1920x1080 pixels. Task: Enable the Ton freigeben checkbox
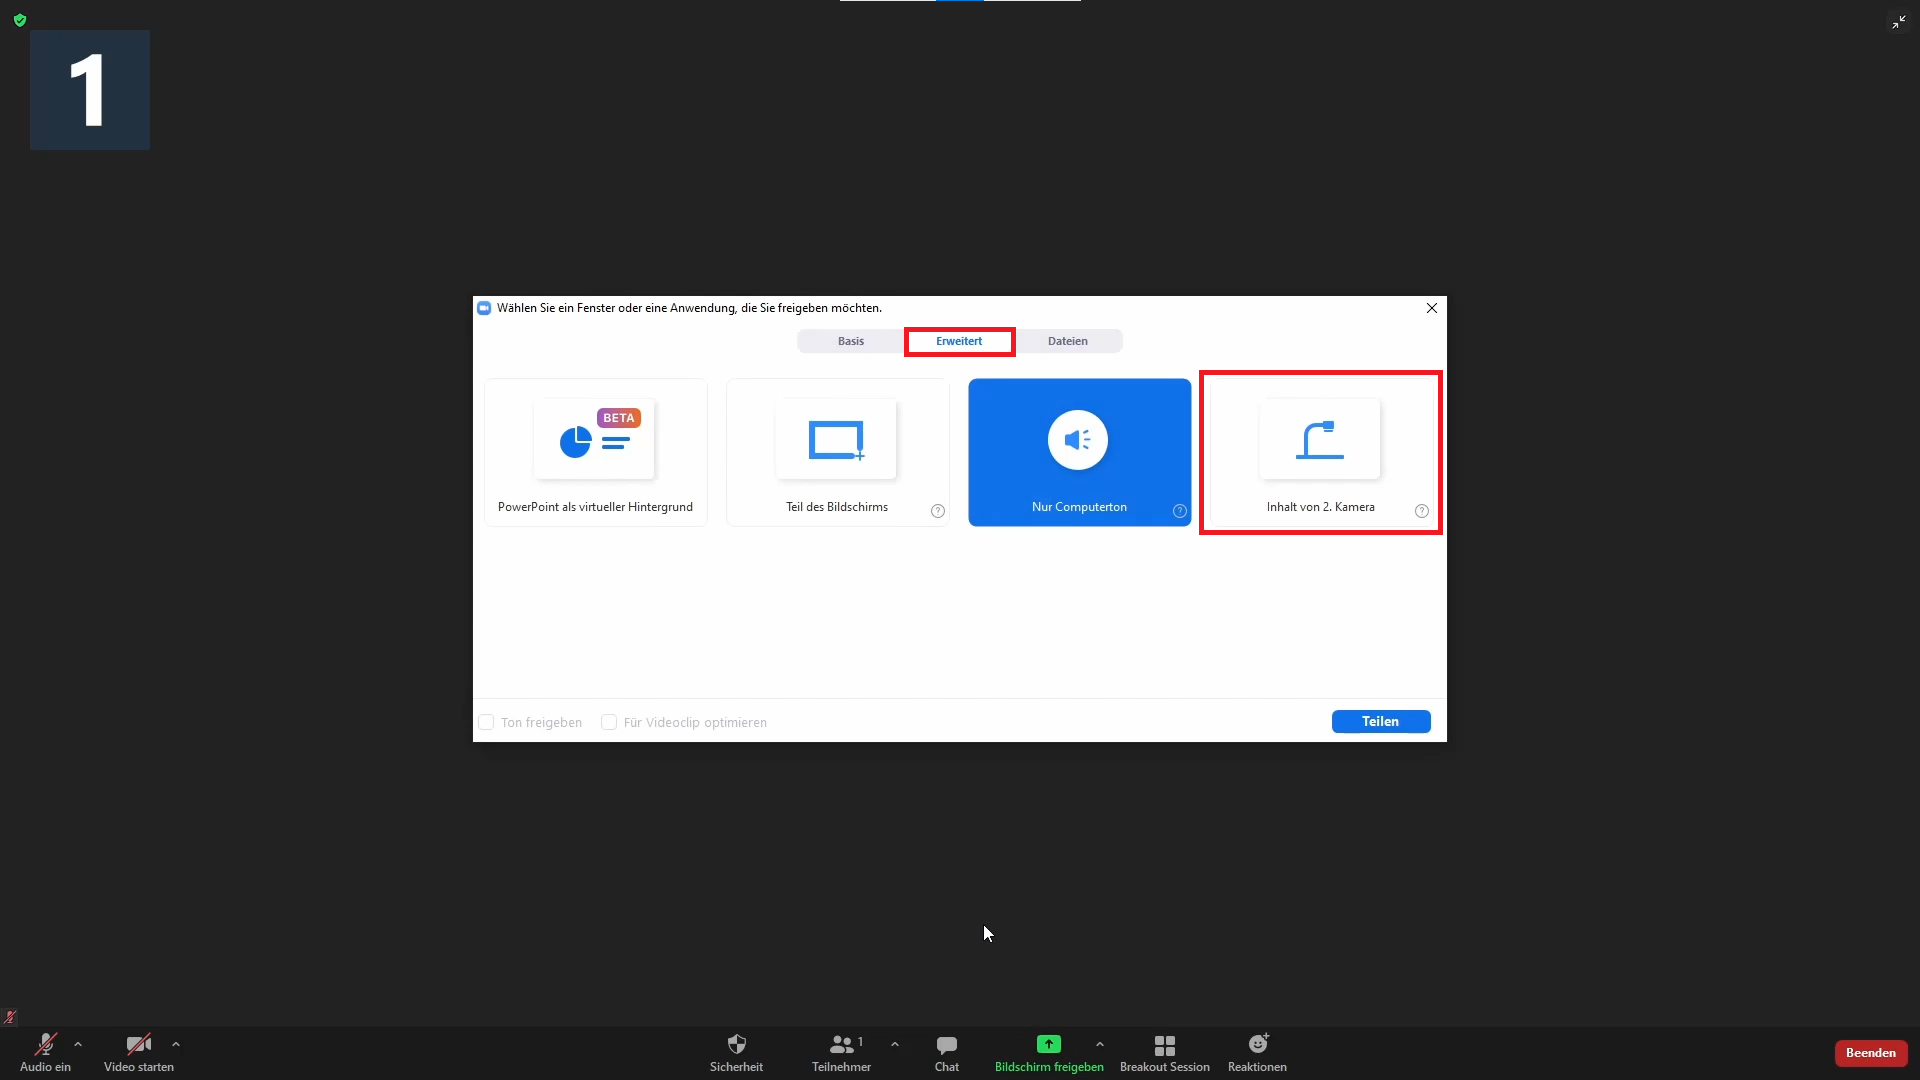tap(487, 722)
